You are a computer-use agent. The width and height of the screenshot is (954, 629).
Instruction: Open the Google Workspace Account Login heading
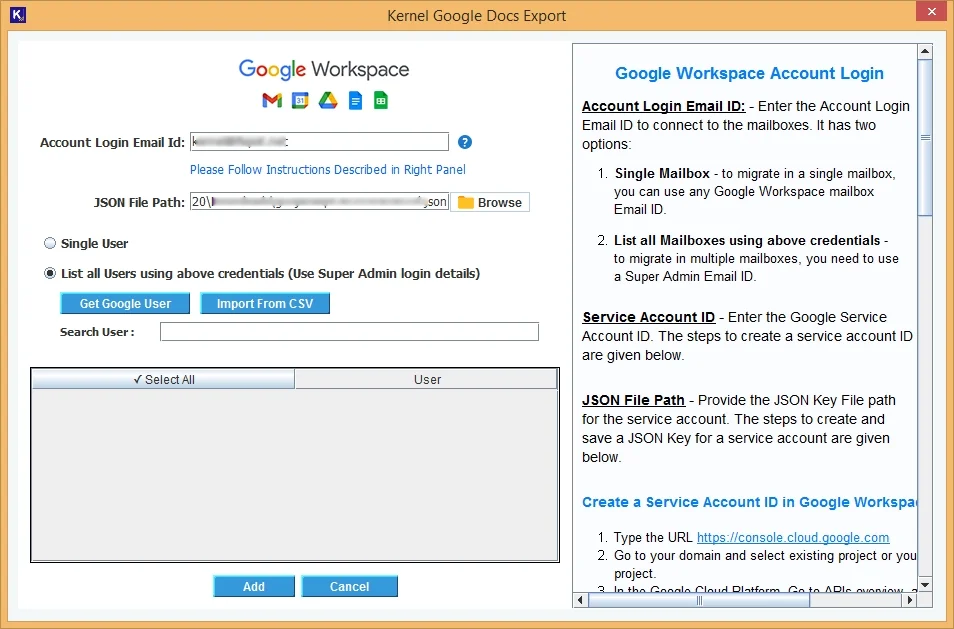(x=748, y=73)
